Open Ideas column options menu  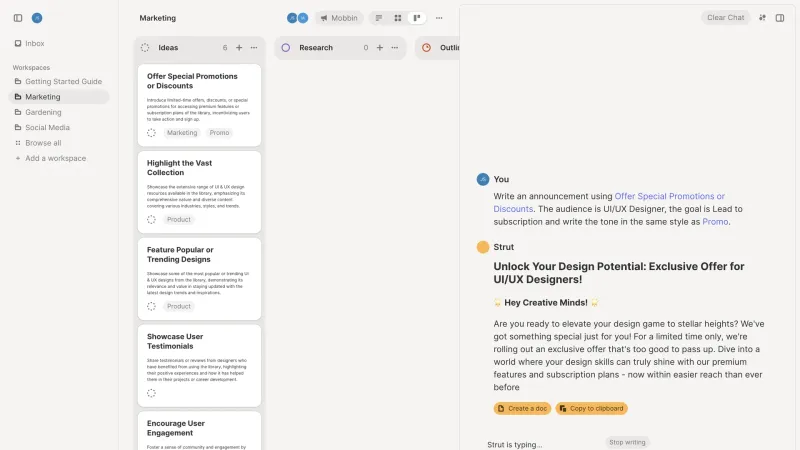[x=254, y=47]
